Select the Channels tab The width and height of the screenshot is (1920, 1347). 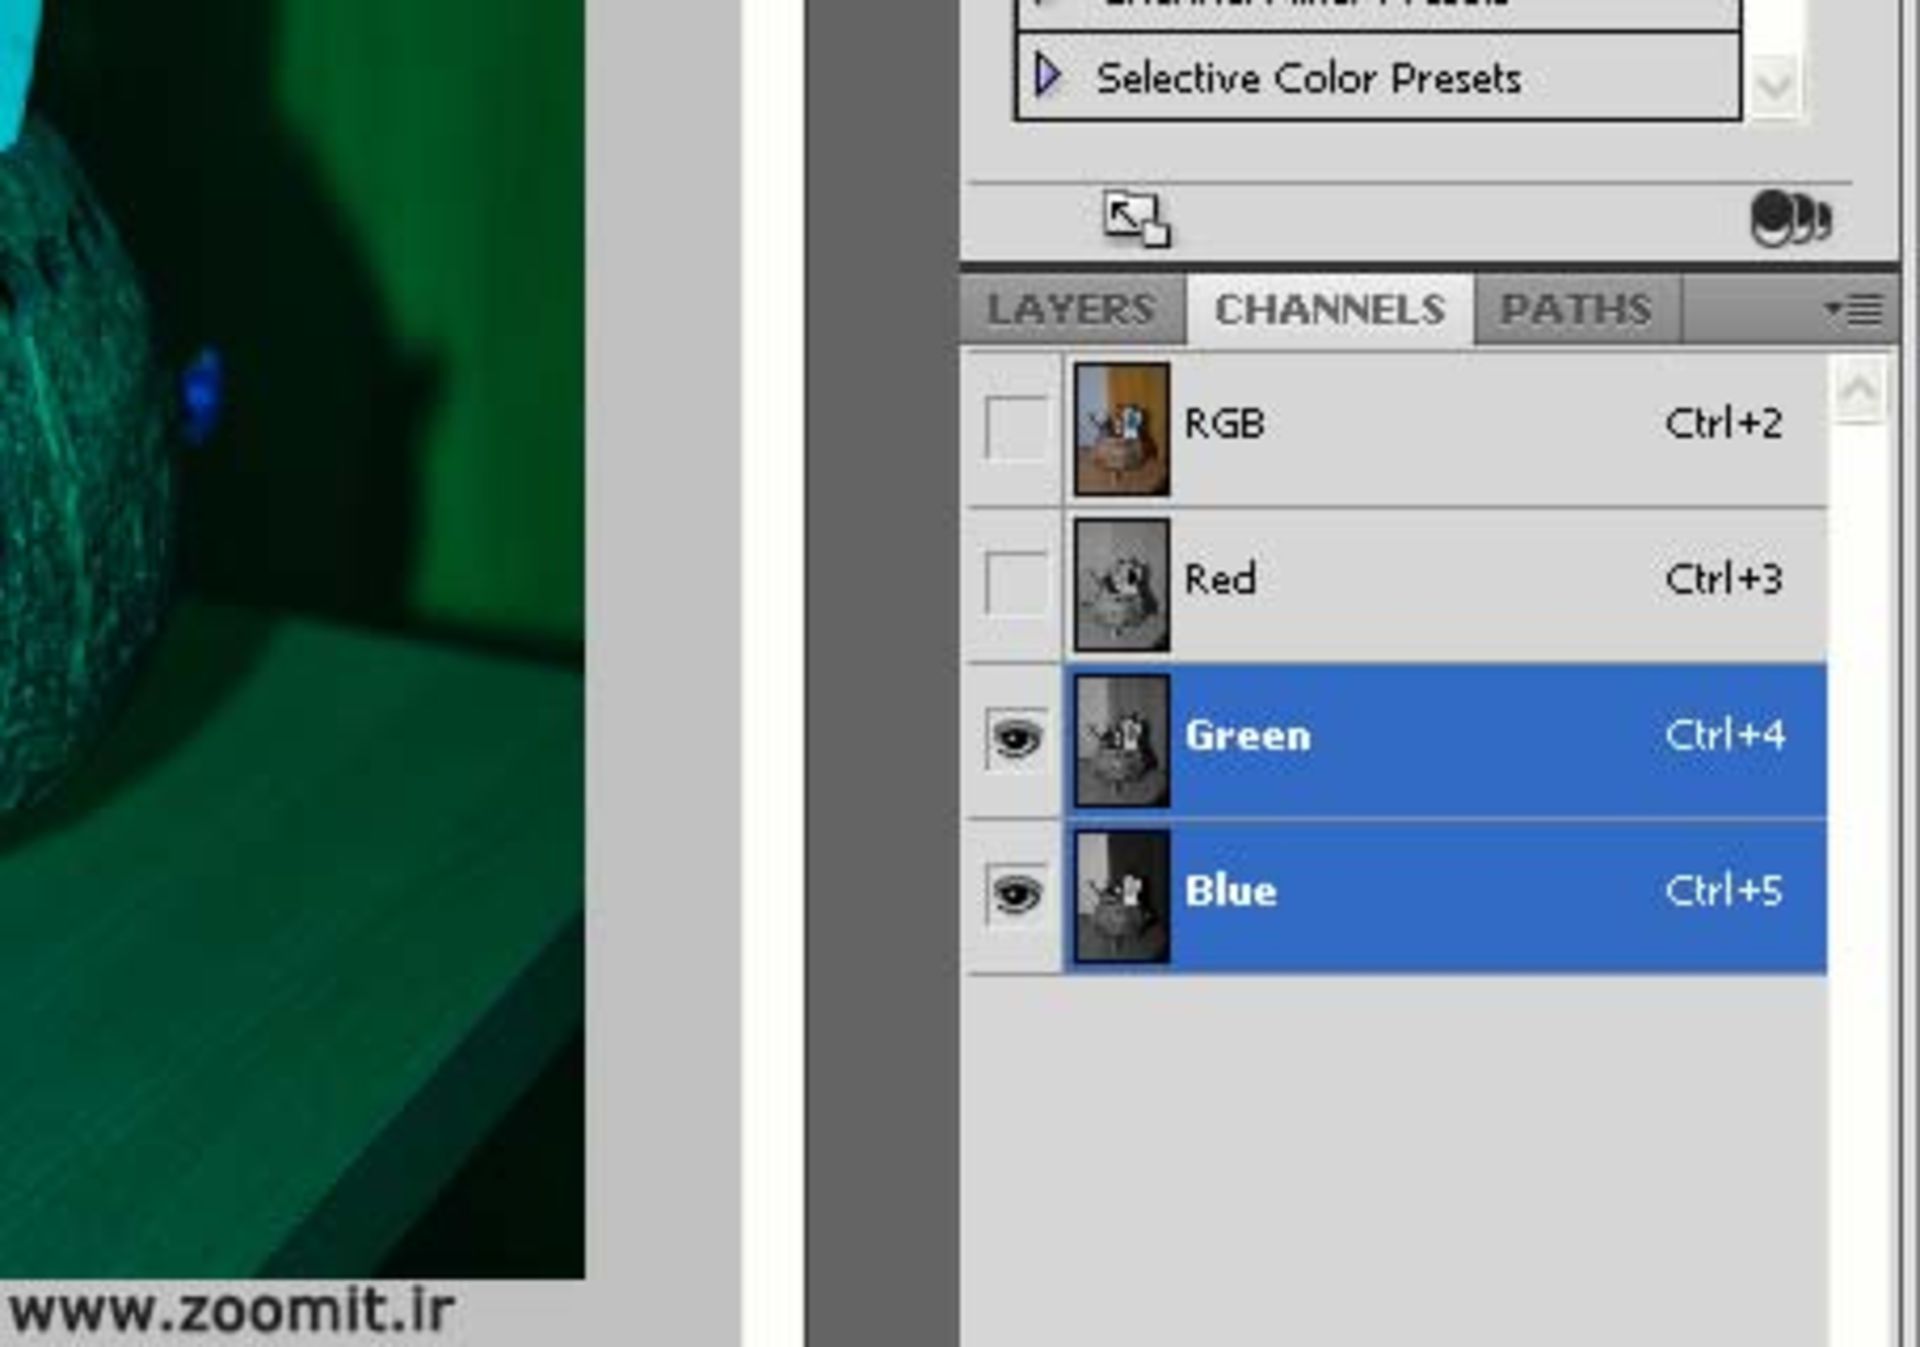point(1330,308)
